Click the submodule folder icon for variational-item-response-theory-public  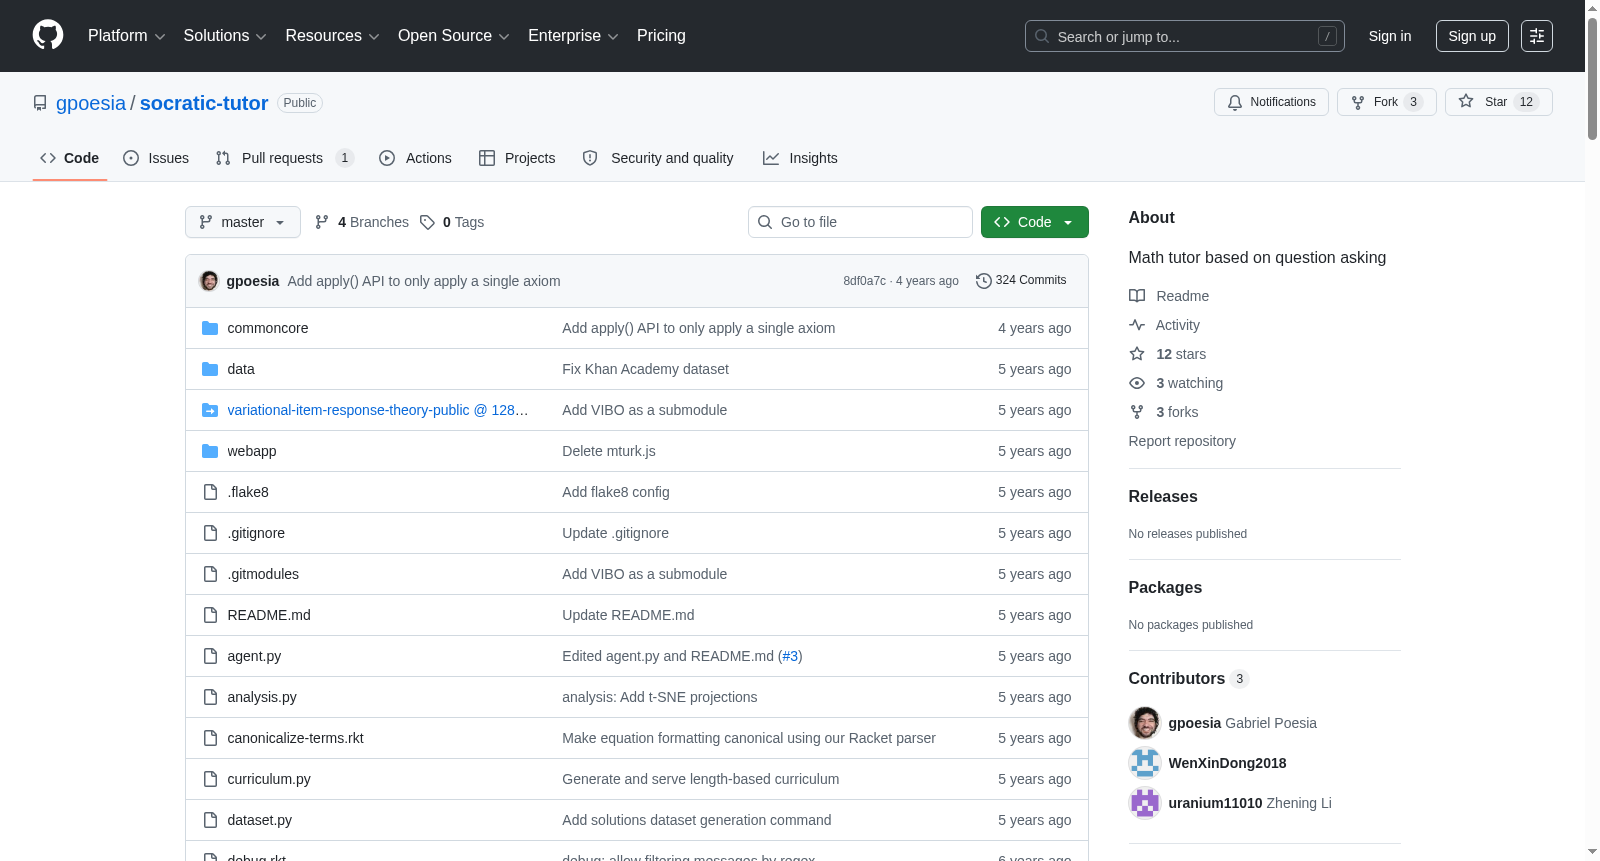tap(210, 410)
